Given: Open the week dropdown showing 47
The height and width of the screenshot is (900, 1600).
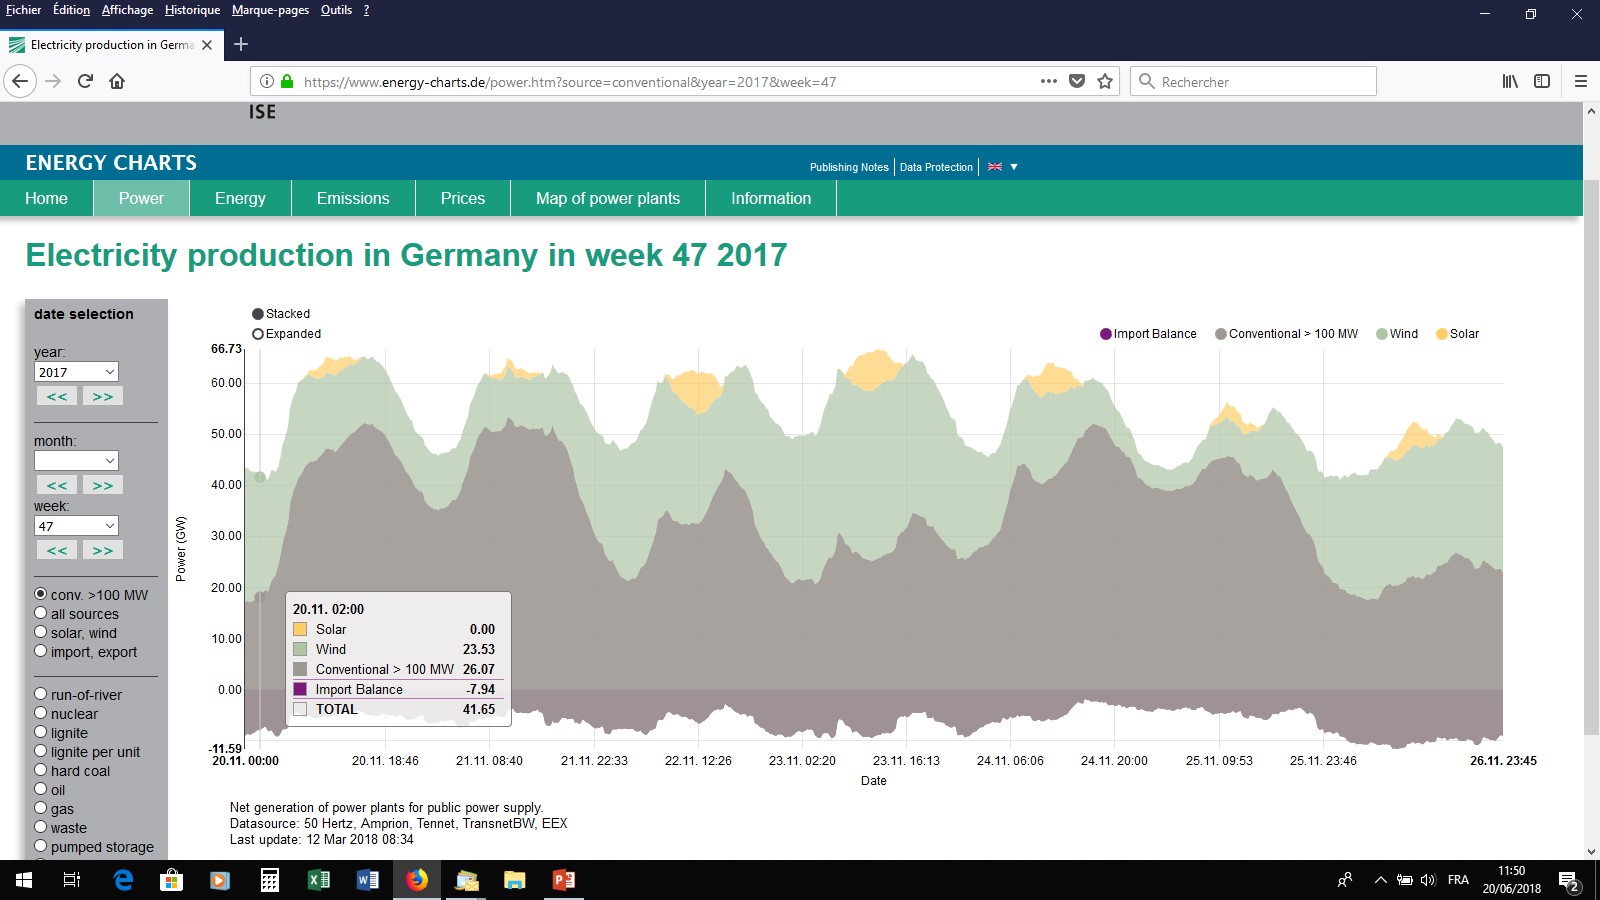Looking at the screenshot, I should (76, 526).
